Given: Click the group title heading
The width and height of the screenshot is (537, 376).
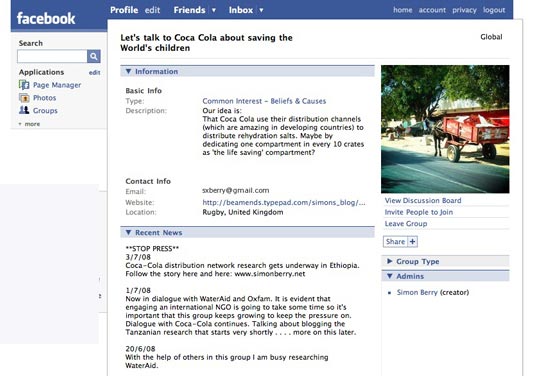Looking at the screenshot, I should (206, 43).
